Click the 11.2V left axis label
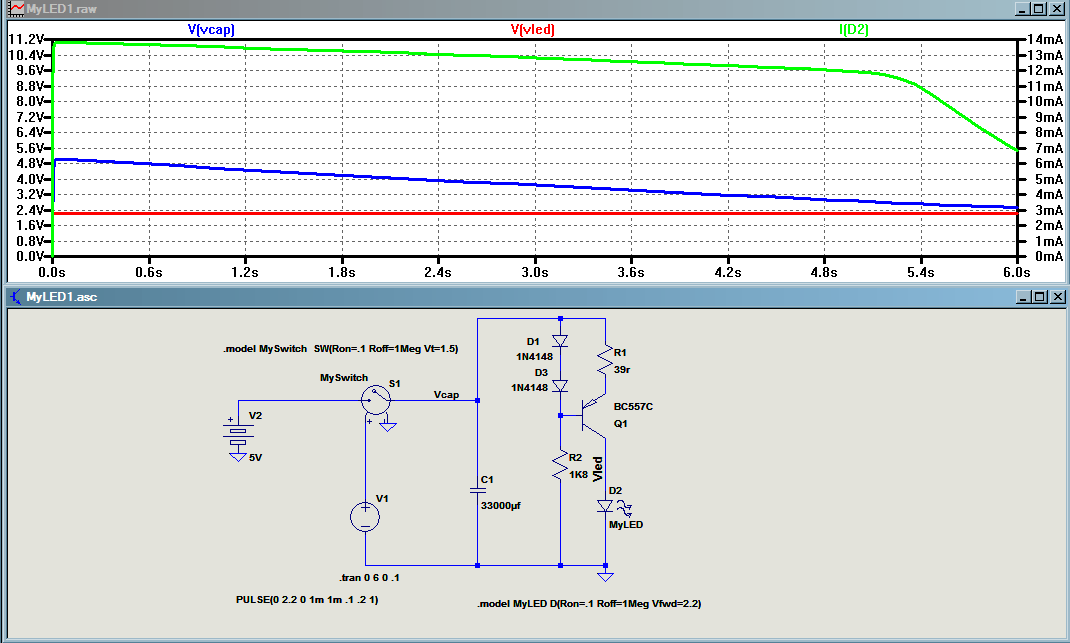 (x=26, y=40)
